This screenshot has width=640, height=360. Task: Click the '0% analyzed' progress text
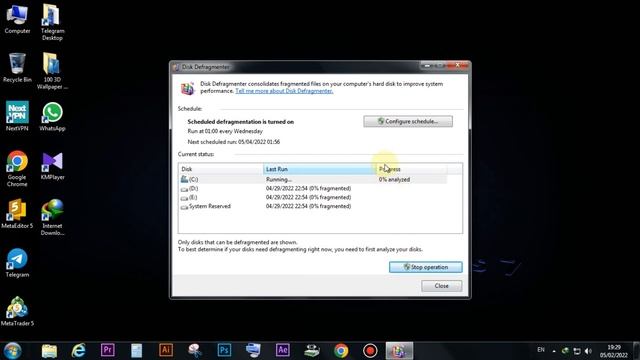click(394, 180)
